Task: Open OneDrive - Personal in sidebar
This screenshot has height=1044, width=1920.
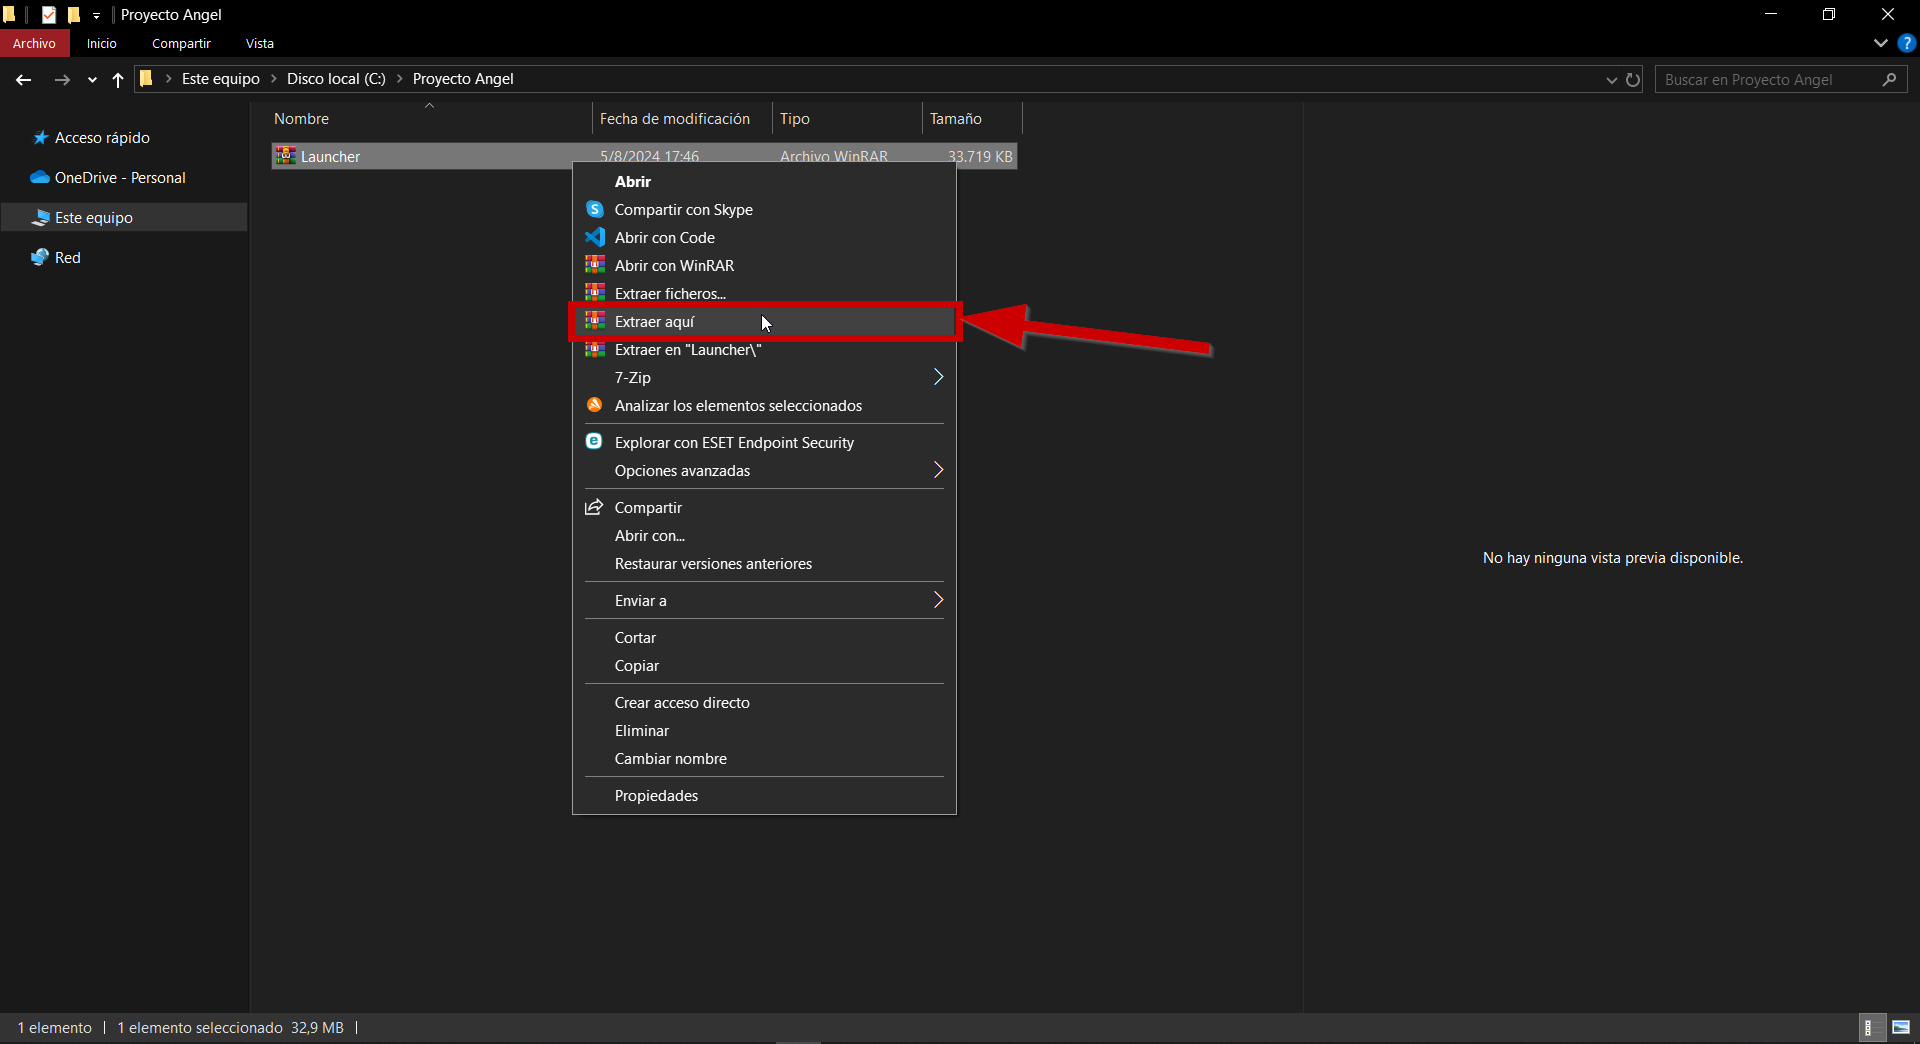Action: 120,177
